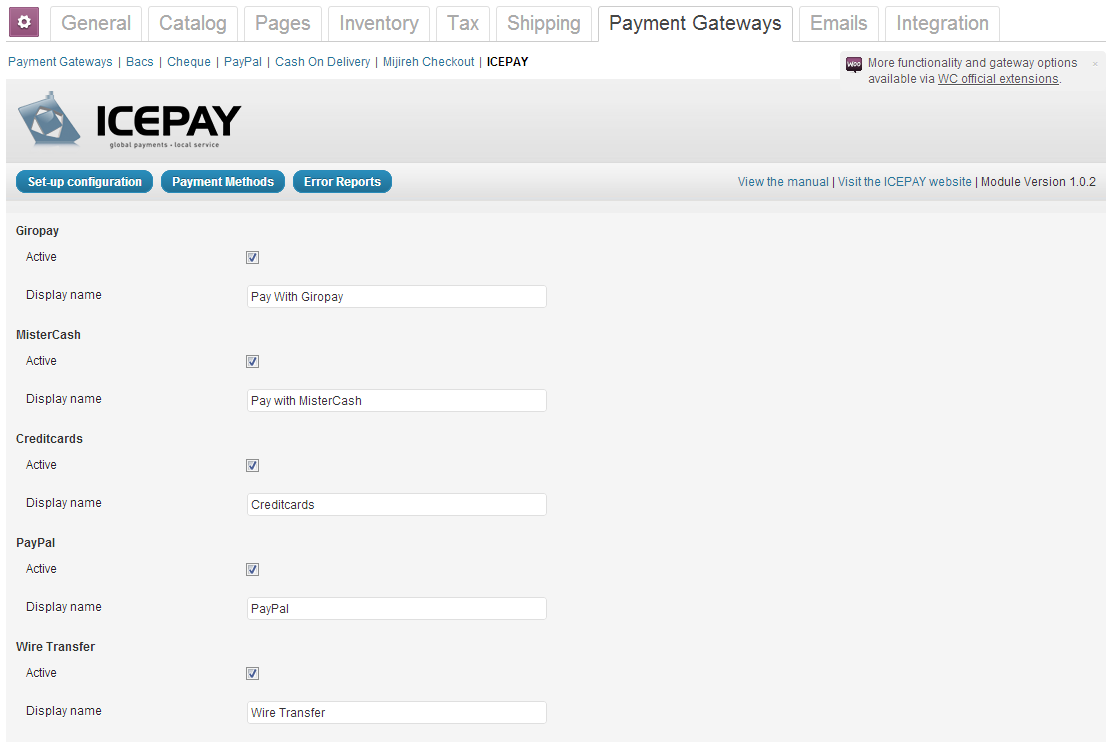Switch to the General tab
This screenshot has height=742, width=1117.
pos(96,23)
